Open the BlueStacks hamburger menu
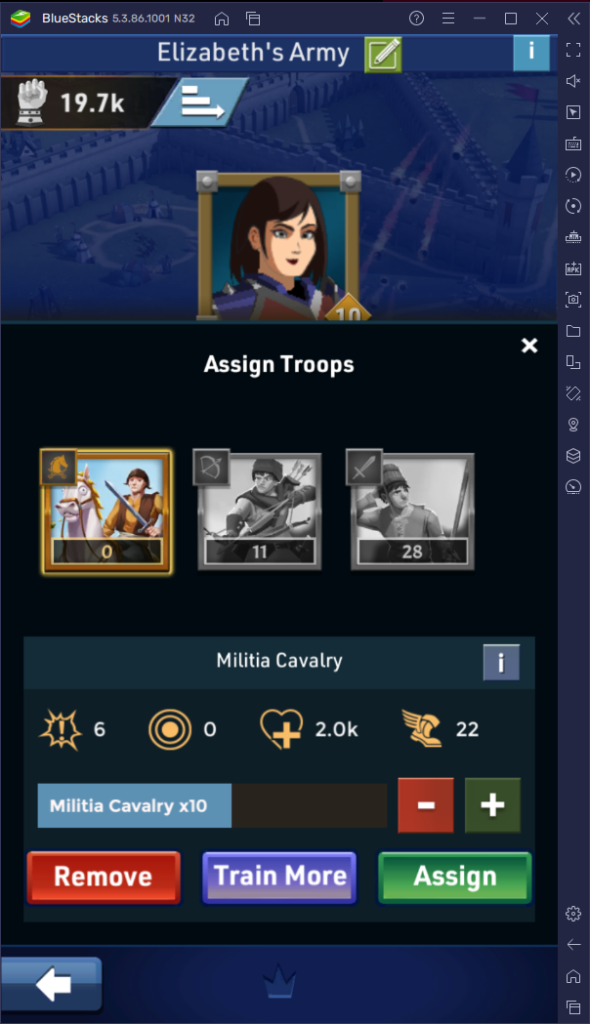This screenshot has height=1024, width=590. [x=448, y=18]
